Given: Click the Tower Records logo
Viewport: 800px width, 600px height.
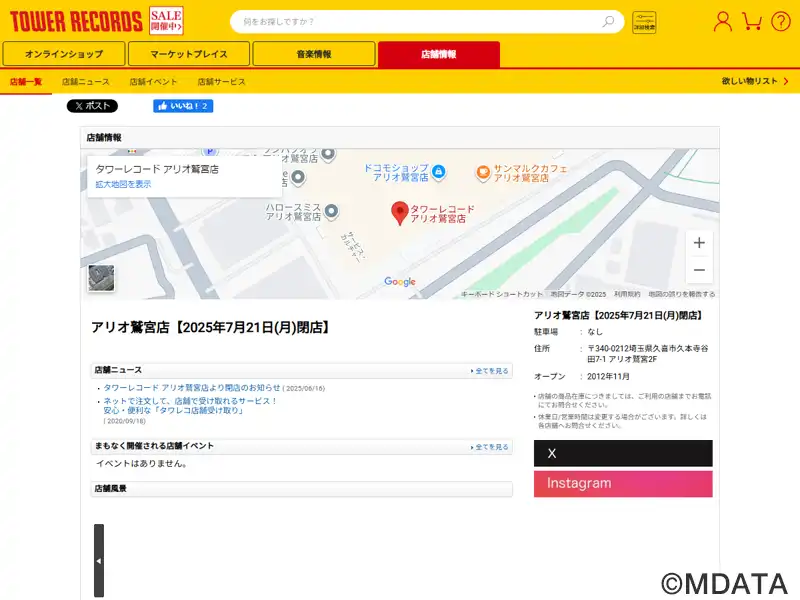Looking at the screenshot, I should click(x=76, y=21).
